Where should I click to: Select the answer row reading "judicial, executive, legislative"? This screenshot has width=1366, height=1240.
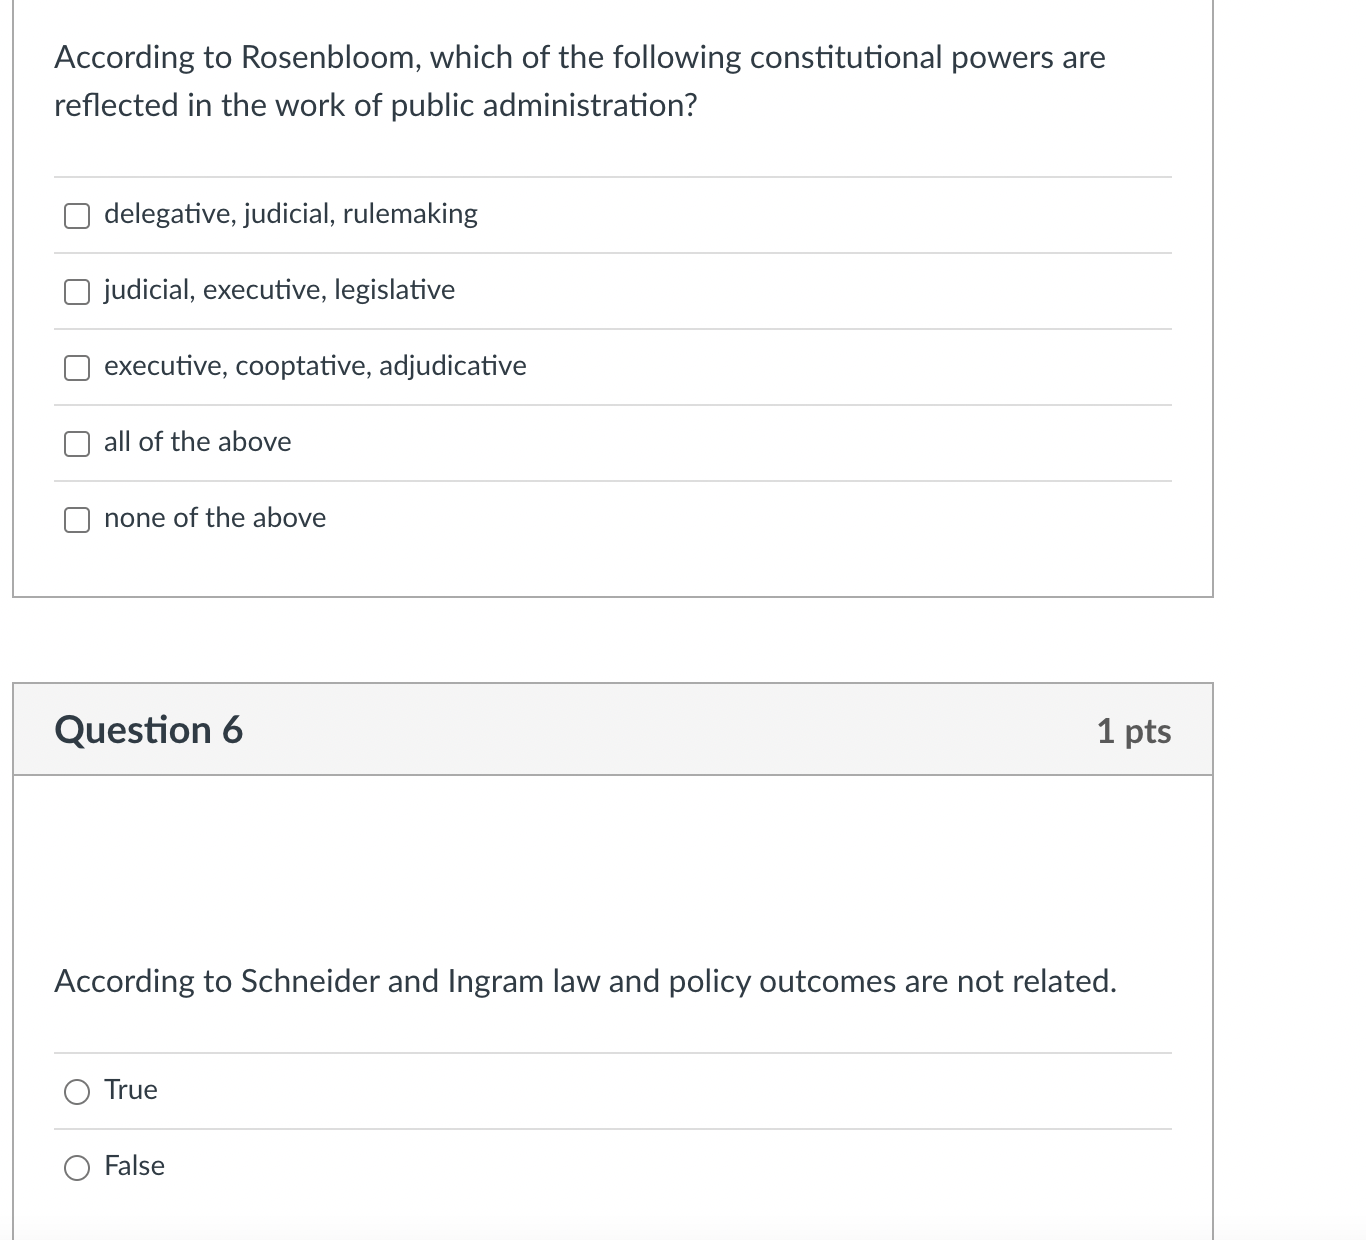click(x=278, y=291)
